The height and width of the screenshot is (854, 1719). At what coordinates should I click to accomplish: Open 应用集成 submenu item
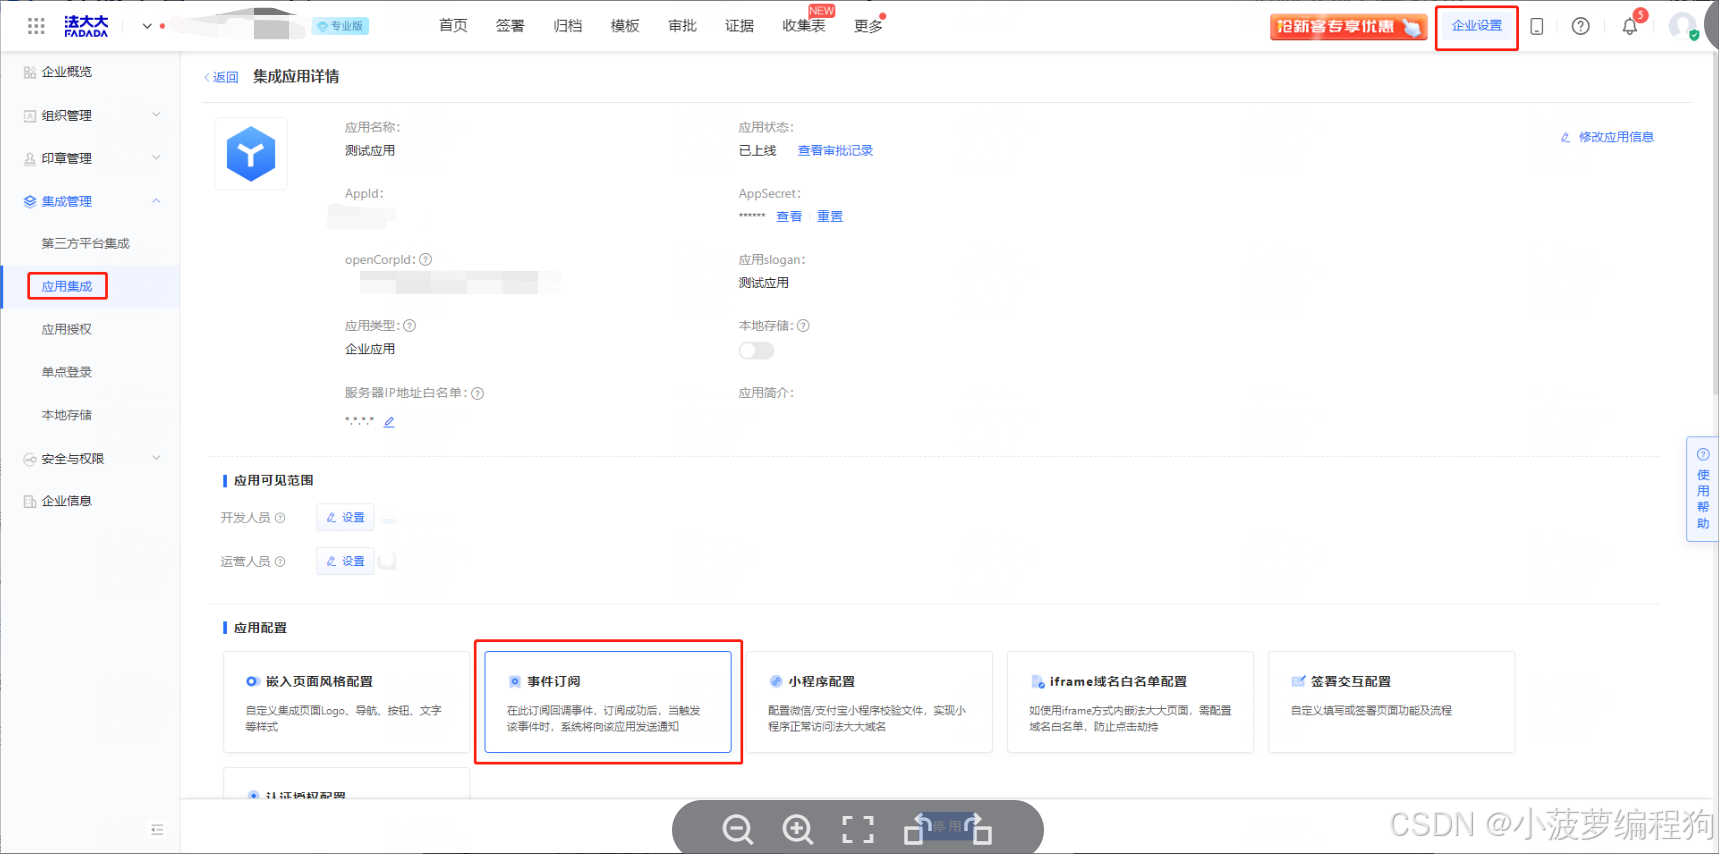(x=67, y=286)
